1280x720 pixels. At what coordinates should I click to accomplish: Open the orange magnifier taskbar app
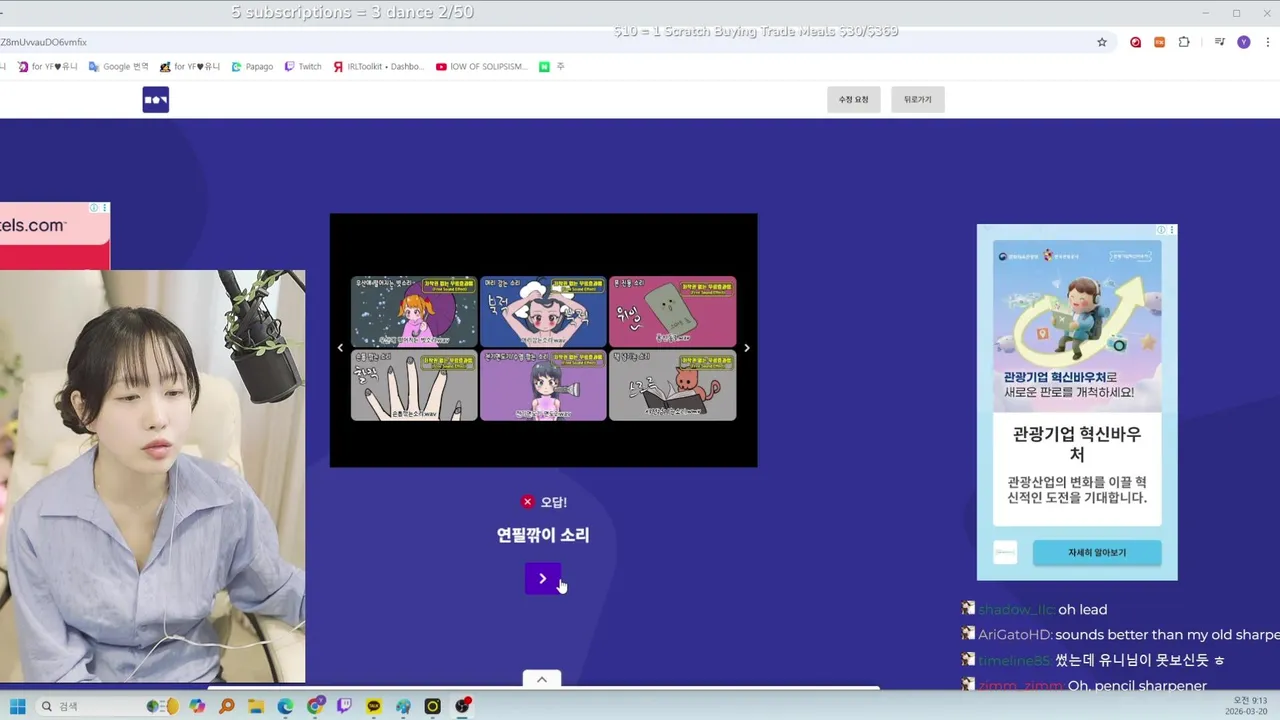coord(227,707)
